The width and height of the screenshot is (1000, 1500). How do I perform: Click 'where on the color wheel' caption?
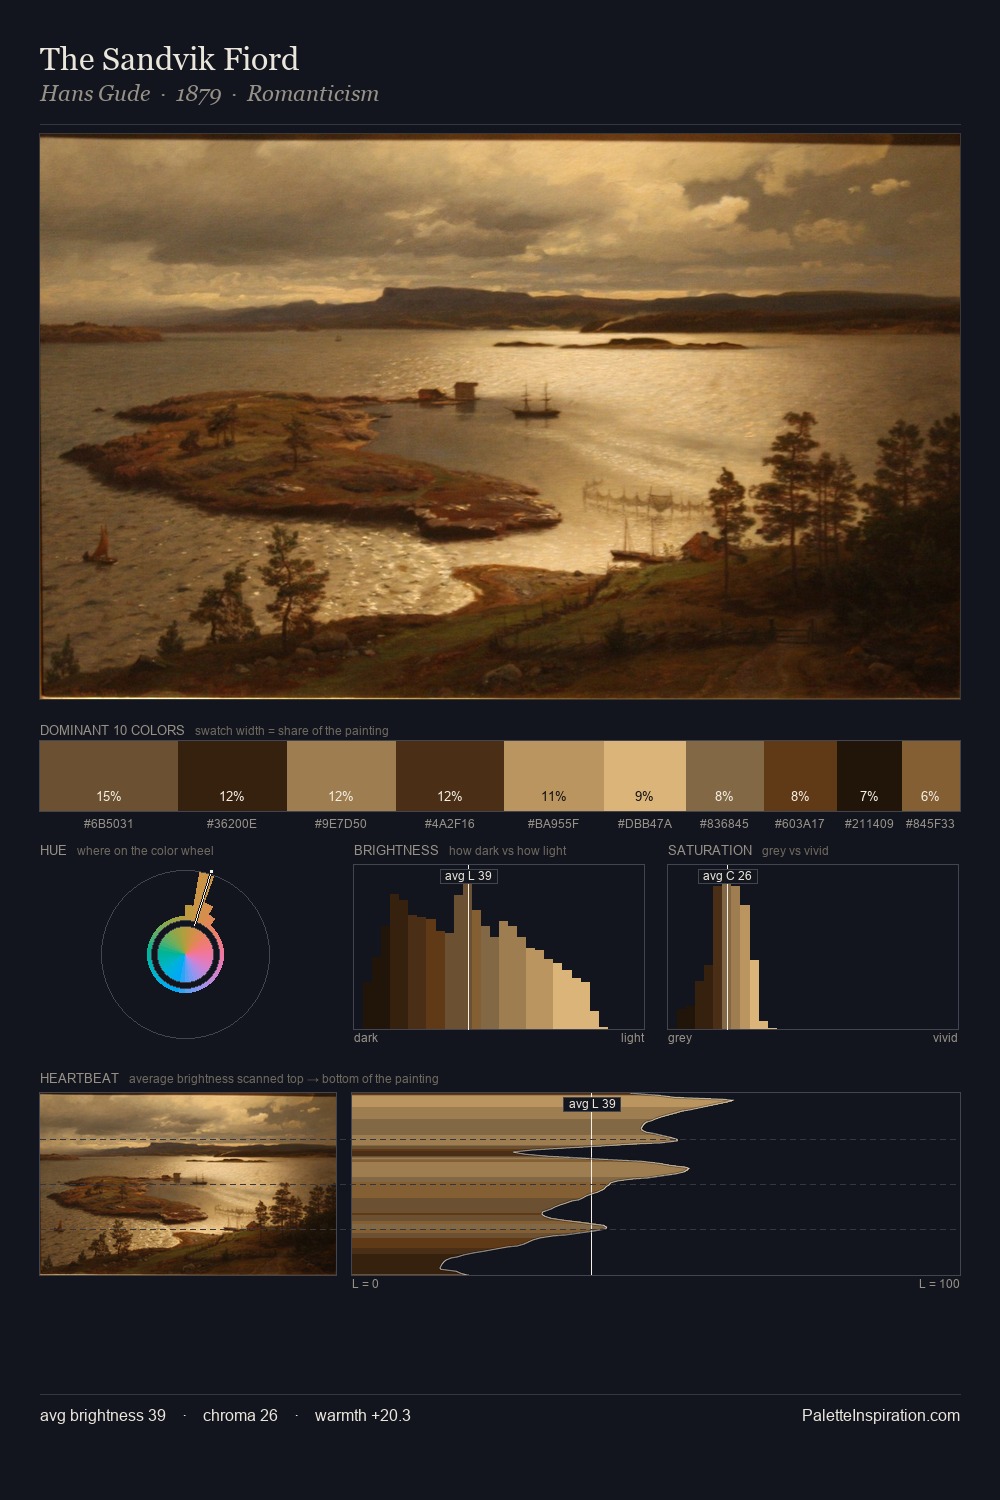(145, 851)
